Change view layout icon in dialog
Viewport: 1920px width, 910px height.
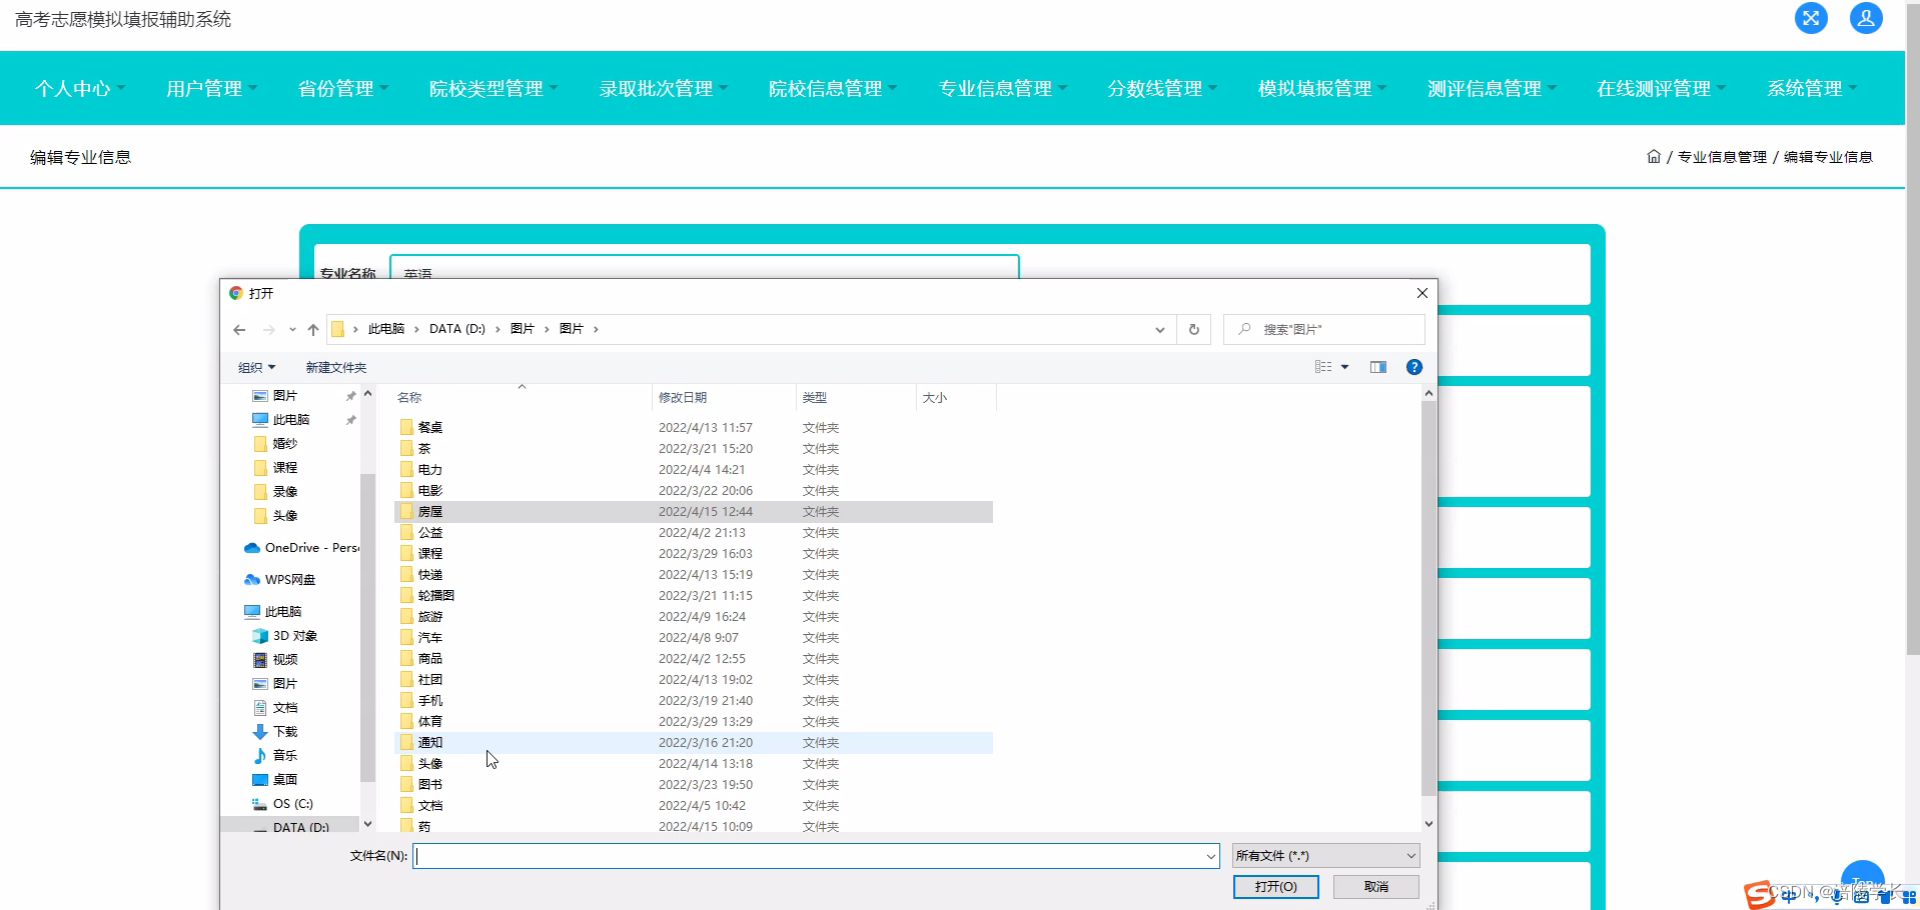point(1323,367)
